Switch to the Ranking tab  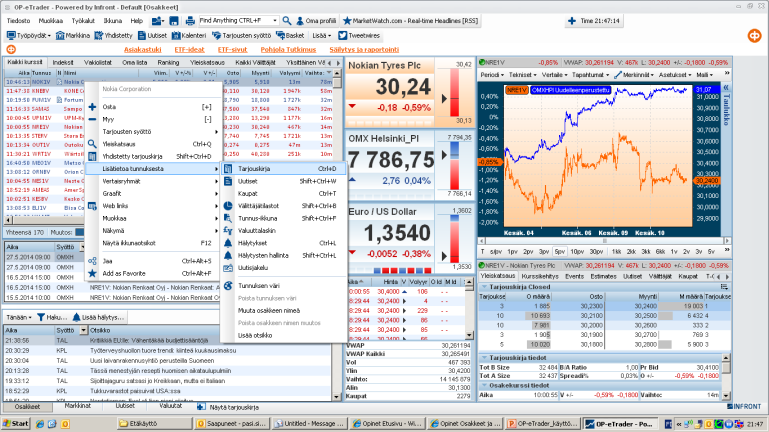[168, 62]
